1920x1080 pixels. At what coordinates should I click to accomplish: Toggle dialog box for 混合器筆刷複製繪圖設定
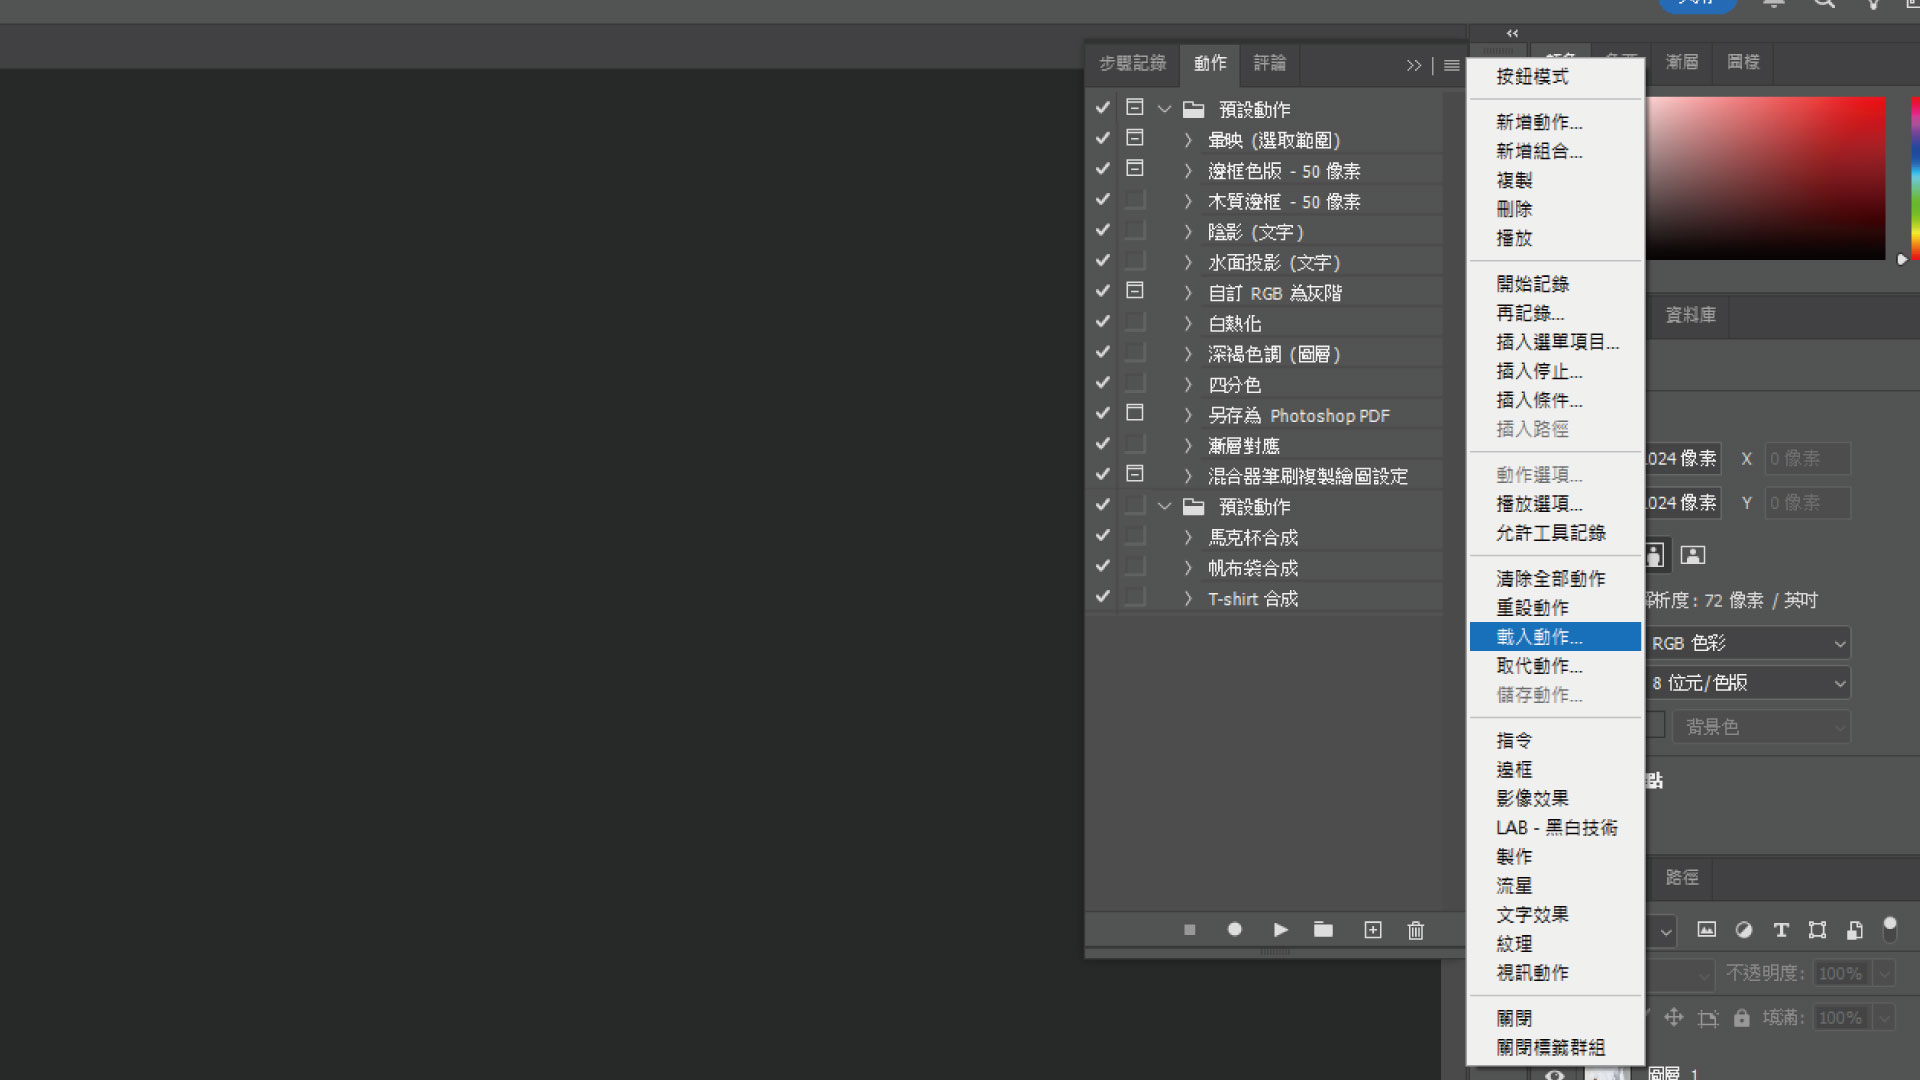[x=1135, y=473]
